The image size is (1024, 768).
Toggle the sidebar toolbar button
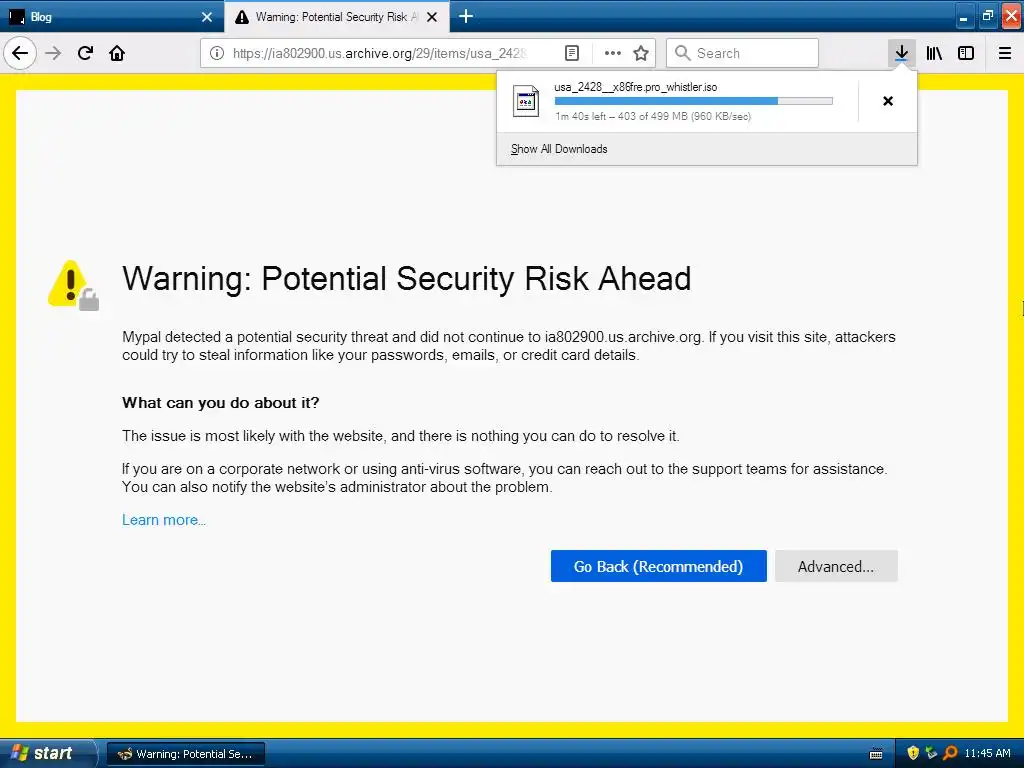(x=966, y=53)
